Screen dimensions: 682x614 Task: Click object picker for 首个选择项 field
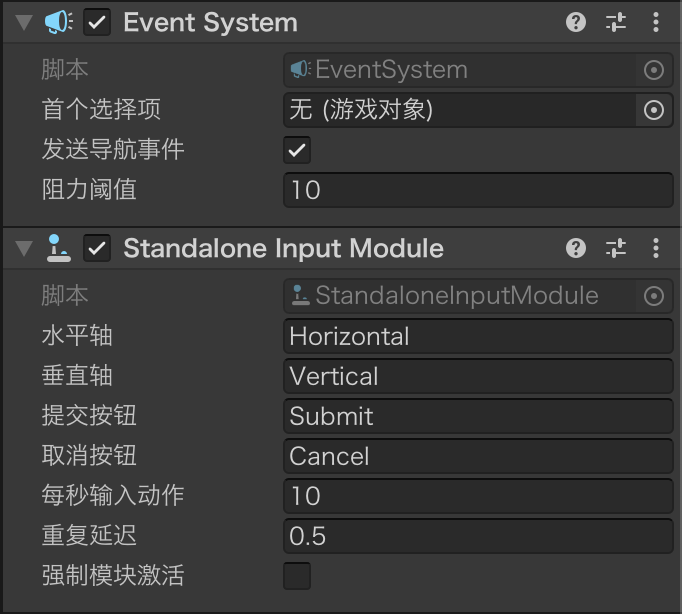[654, 110]
